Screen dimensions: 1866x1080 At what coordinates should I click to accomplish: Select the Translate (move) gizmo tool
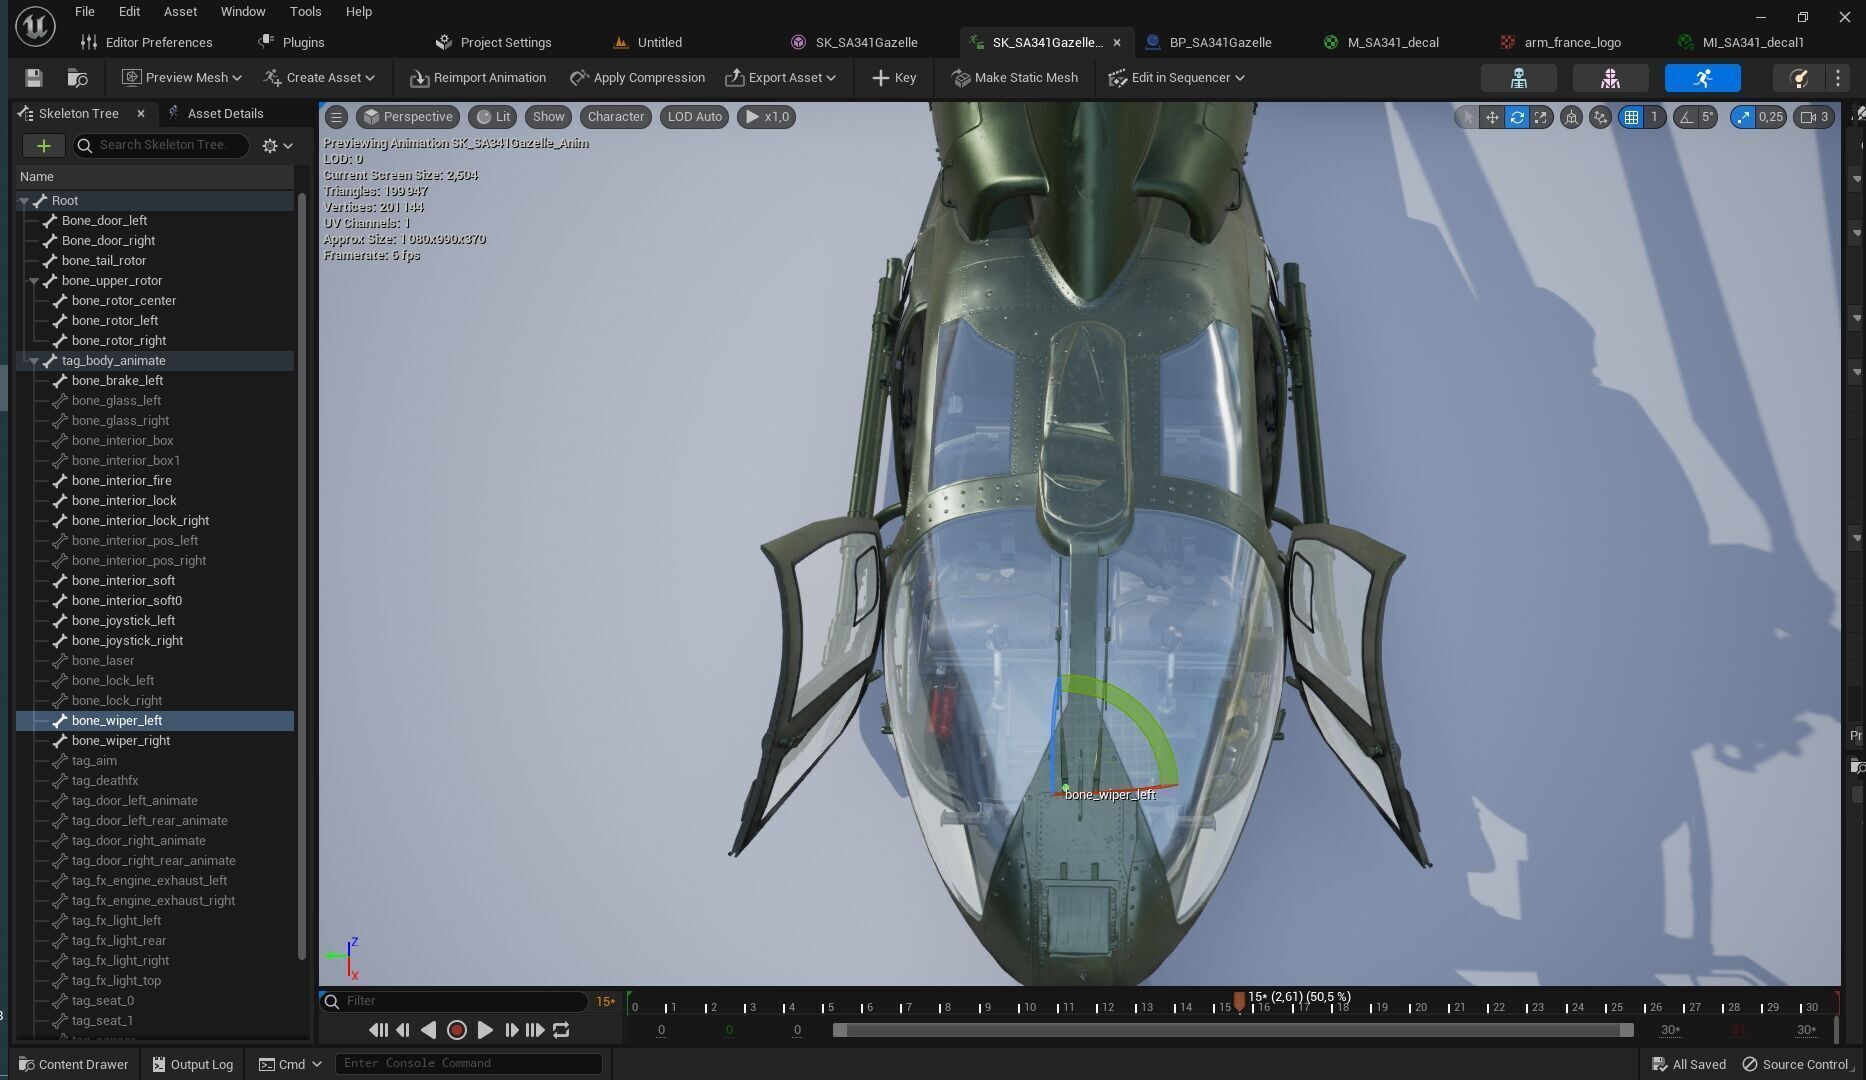[x=1492, y=117]
